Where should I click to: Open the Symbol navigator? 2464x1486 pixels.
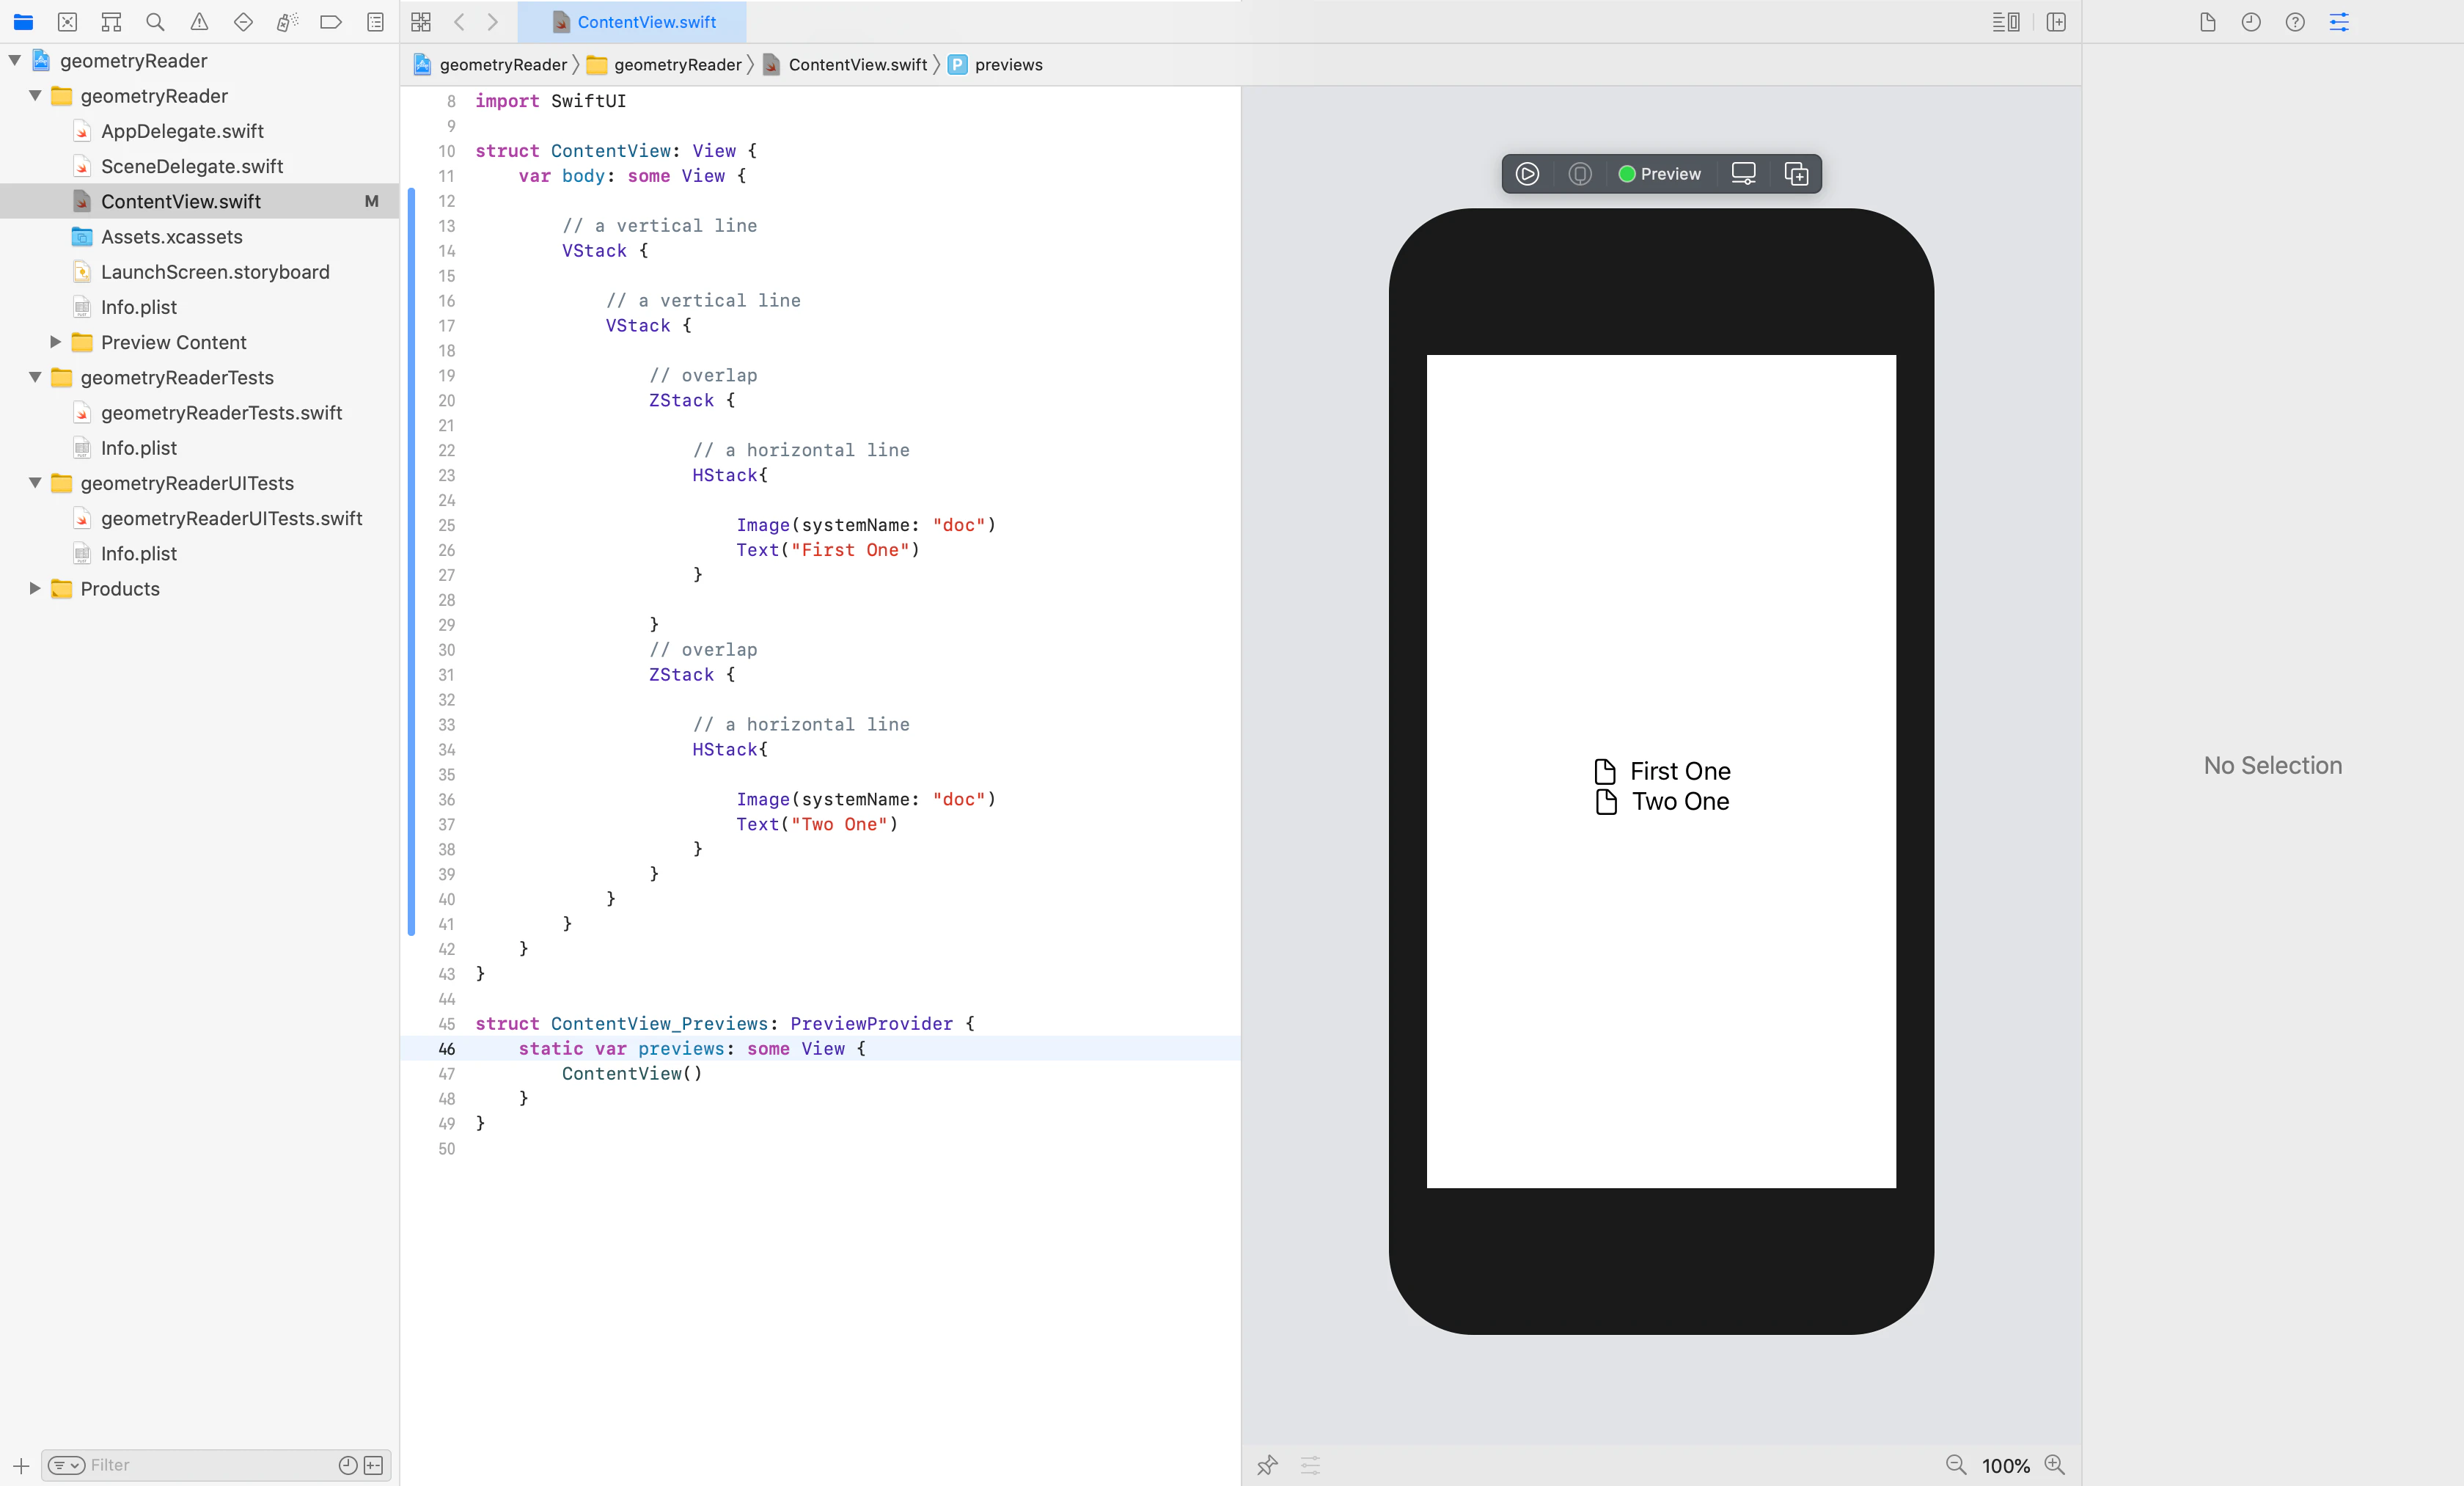click(111, 22)
